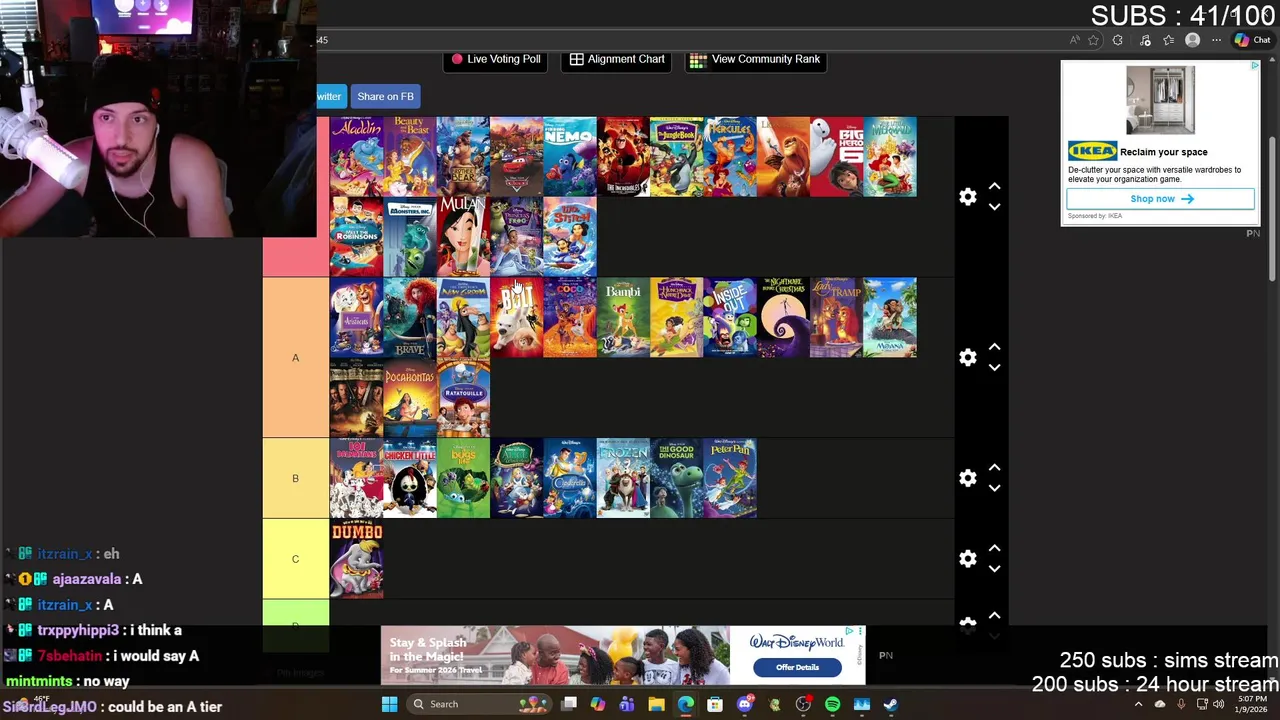The height and width of the screenshot is (720, 1280).
Task: Select the Pocahontas poster
Action: (410, 398)
